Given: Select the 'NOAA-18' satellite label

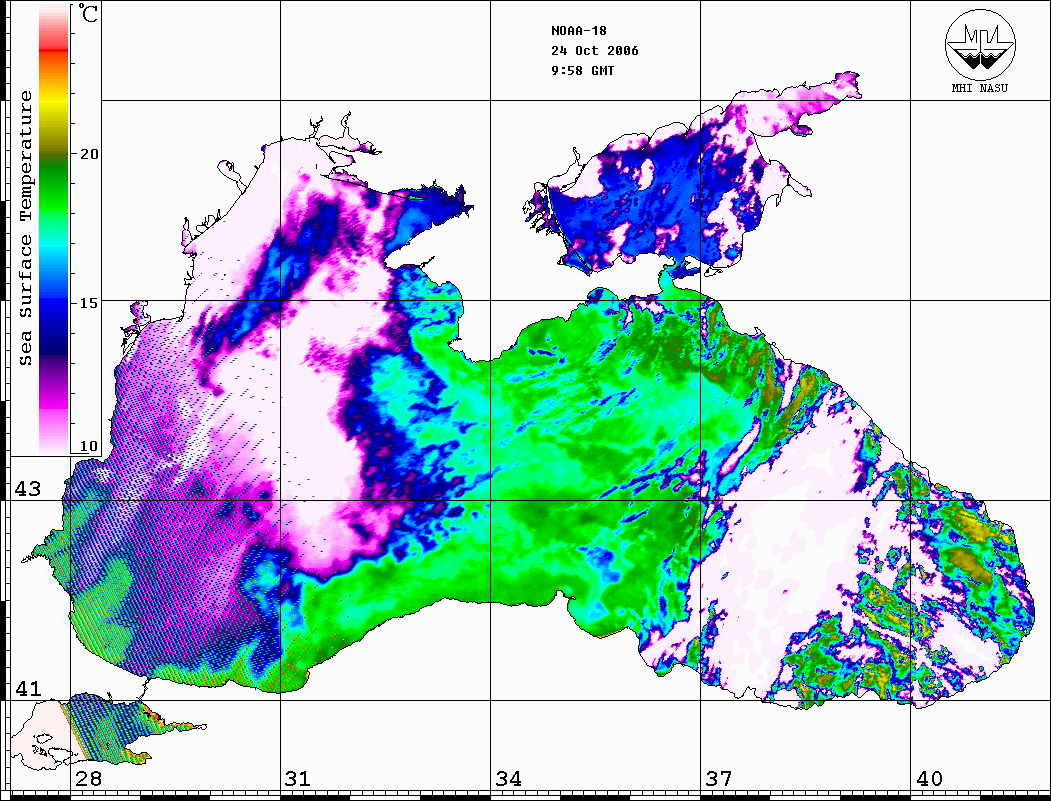Looking at the screenshot, I should pyautogui.click(x=578, y=31).
